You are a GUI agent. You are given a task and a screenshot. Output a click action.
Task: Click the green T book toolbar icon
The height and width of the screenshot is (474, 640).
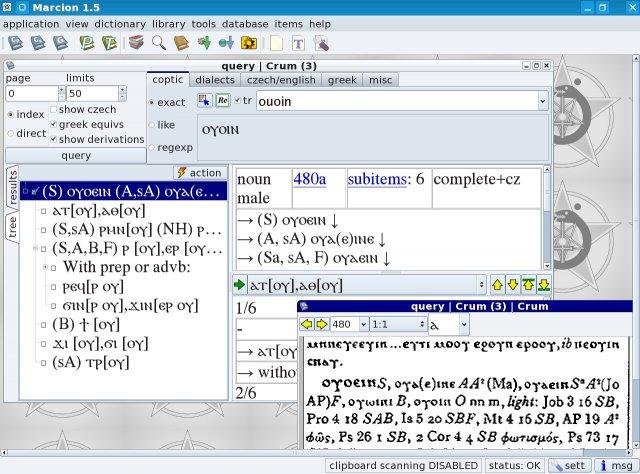coord(109,43)
